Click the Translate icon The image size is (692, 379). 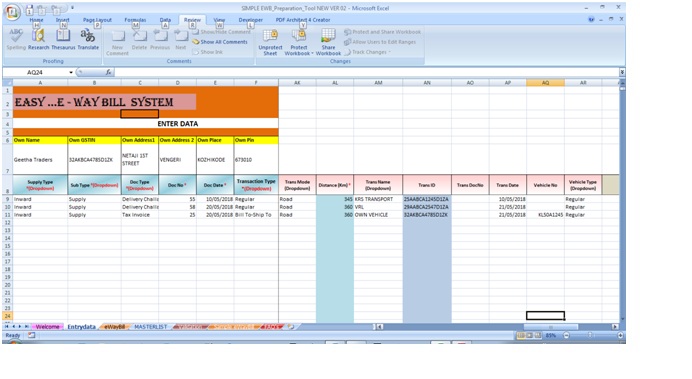[x=88, y=39]
